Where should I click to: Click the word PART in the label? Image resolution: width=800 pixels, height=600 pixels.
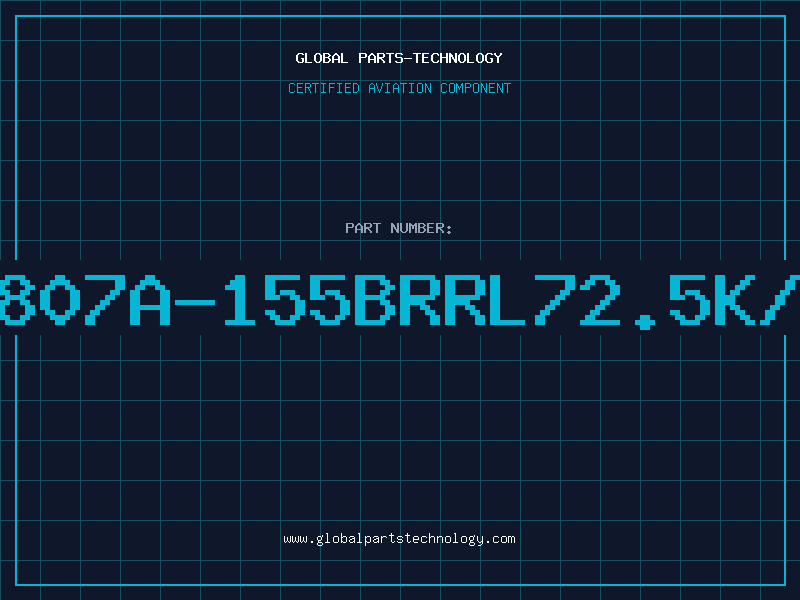363,228
